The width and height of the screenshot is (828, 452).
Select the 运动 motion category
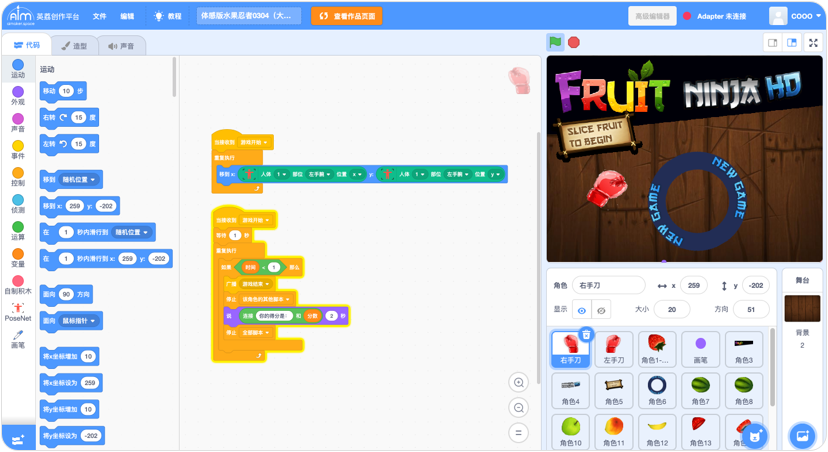[x=18, y=69]
